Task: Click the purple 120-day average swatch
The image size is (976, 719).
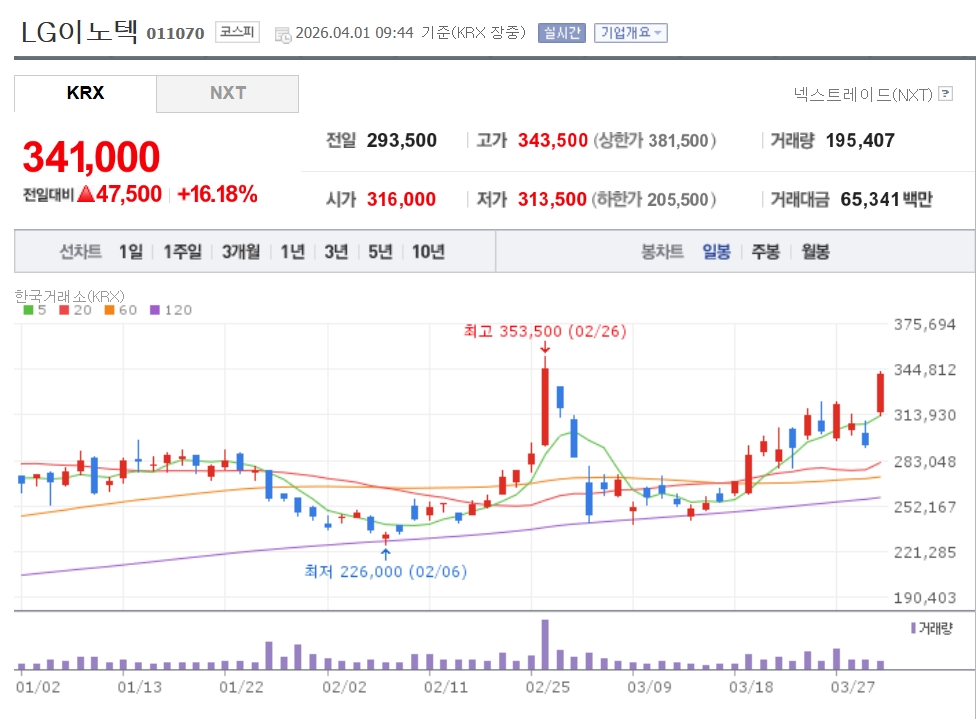Action: pos(154,310)
